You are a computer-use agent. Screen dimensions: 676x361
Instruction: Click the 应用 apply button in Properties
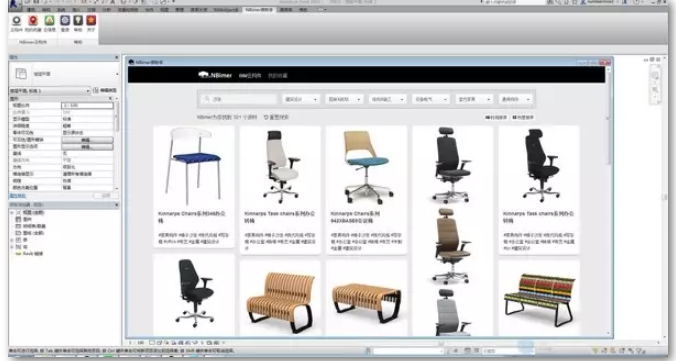click(x=106, y=196)
